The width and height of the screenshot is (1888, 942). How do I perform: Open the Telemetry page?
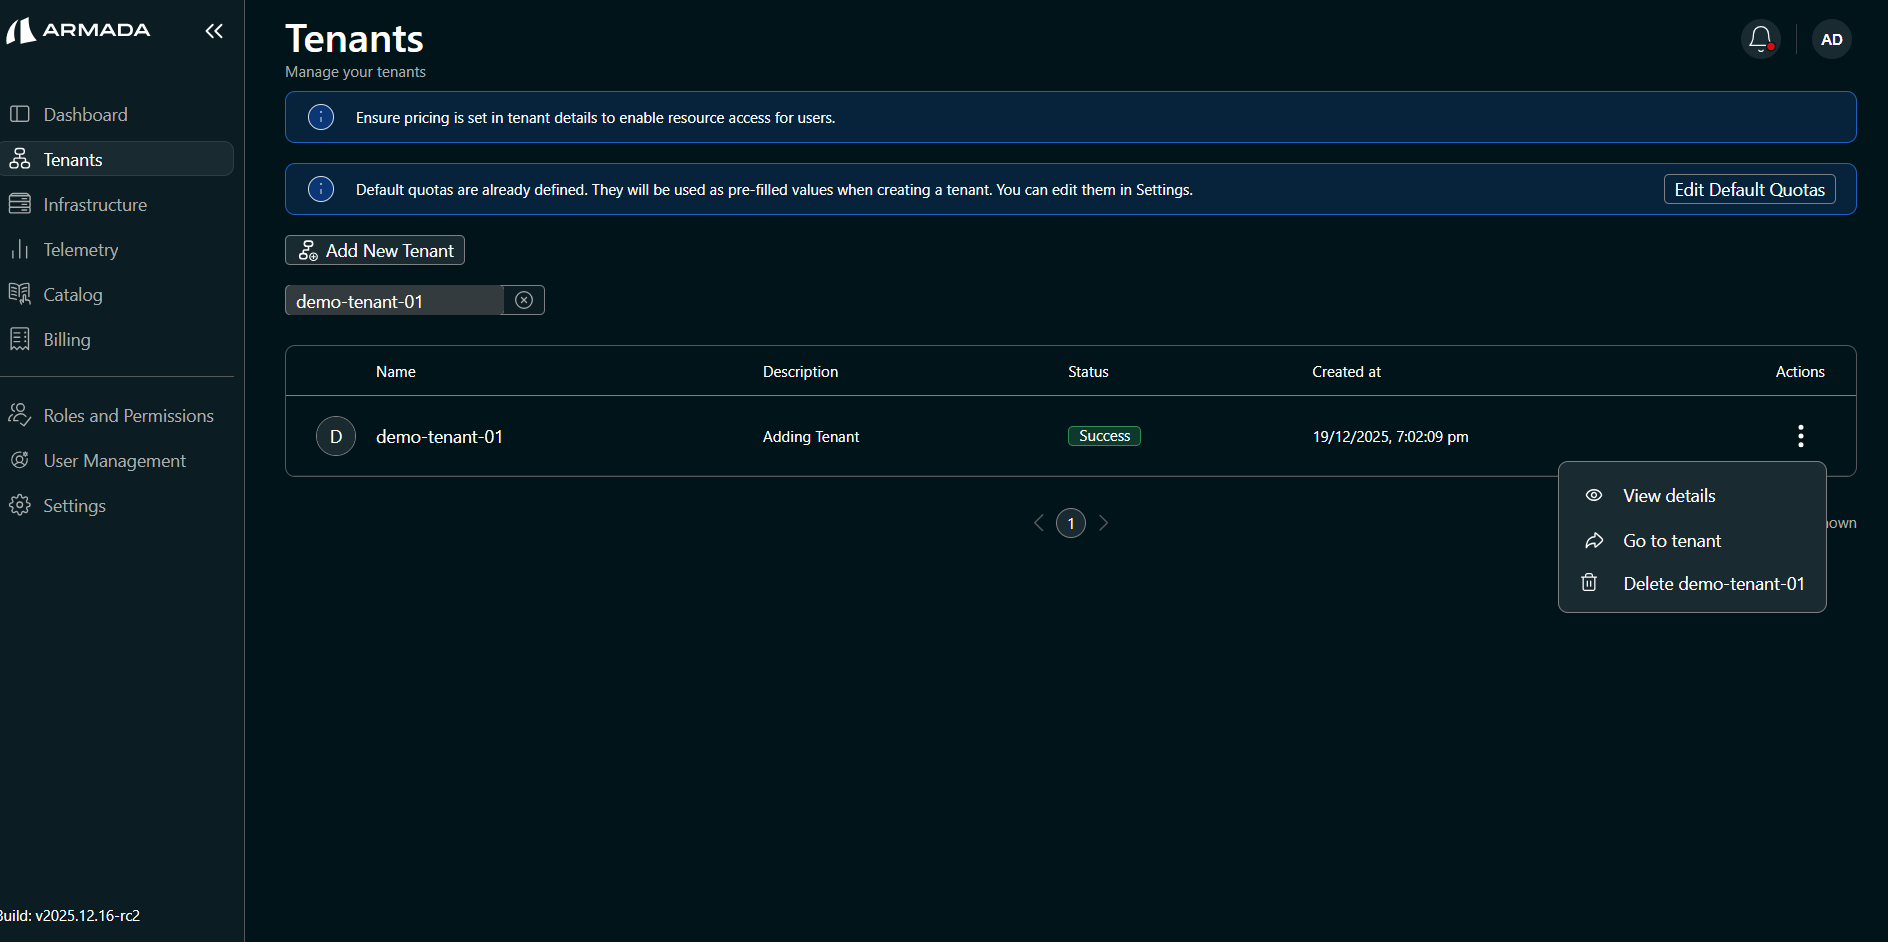[80, 250]
